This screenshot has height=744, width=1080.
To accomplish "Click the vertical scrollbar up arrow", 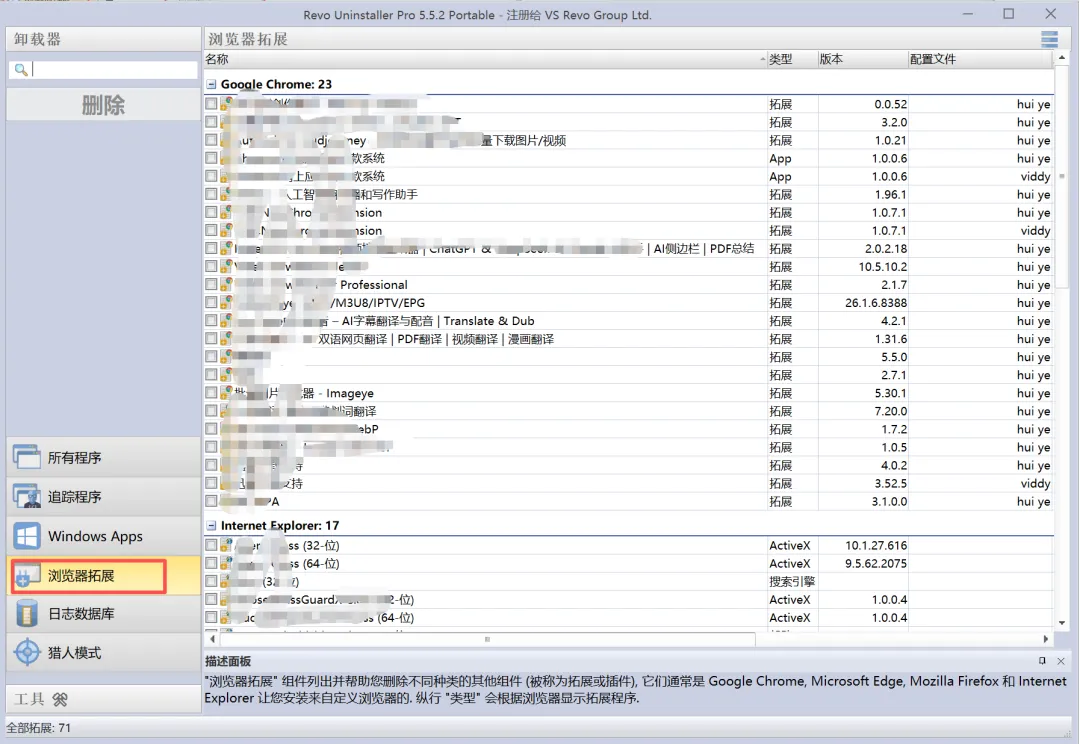I will 1061,58.
